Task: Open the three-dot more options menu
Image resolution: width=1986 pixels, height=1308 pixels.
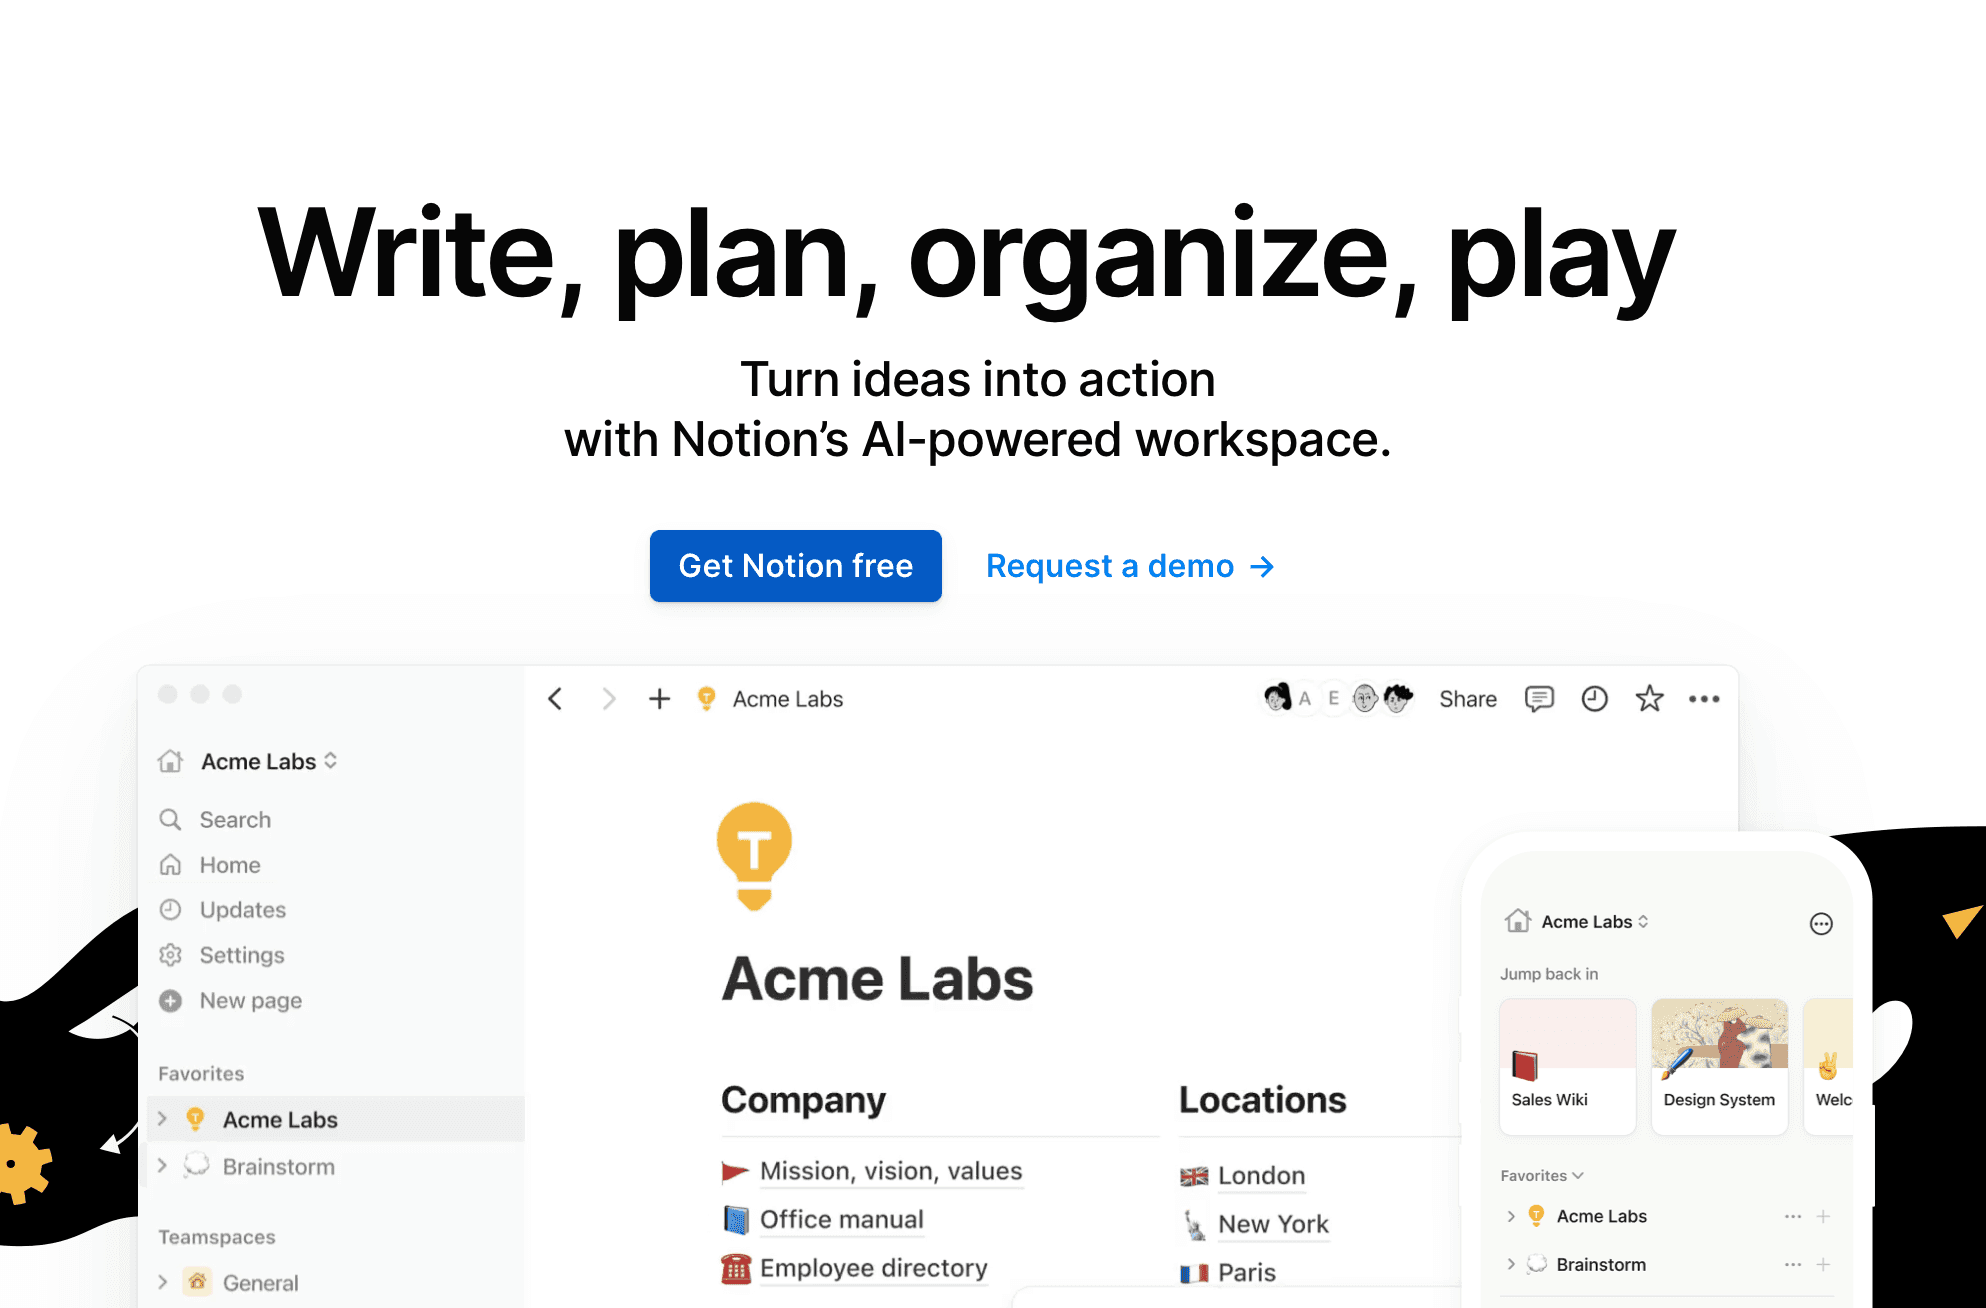Action: coord(1704,699)
